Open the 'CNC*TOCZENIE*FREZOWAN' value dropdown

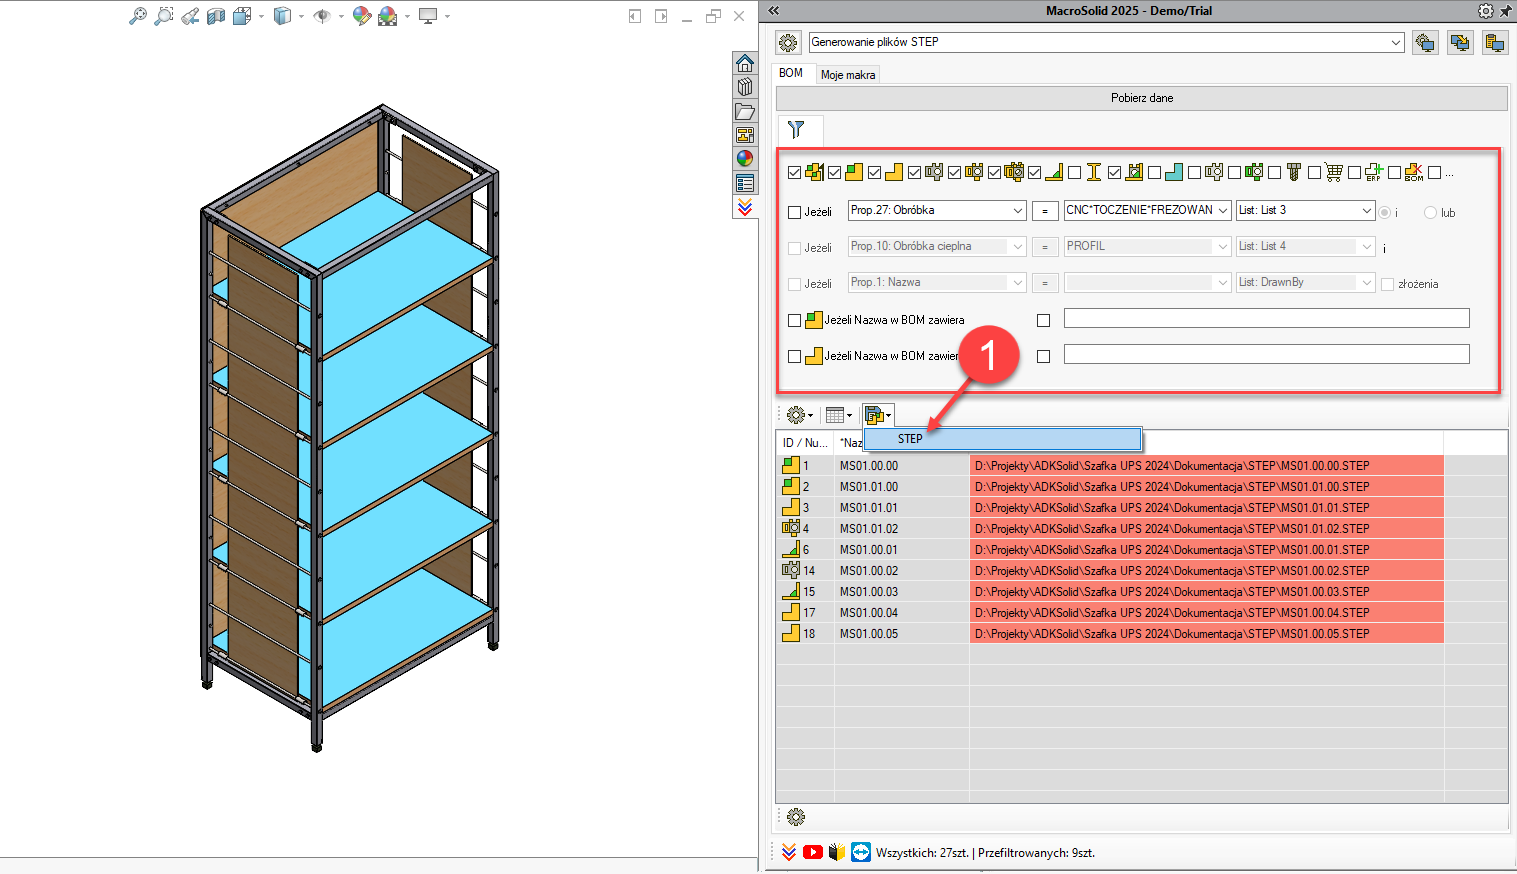pyautogui.click(x=1223, y=210)
